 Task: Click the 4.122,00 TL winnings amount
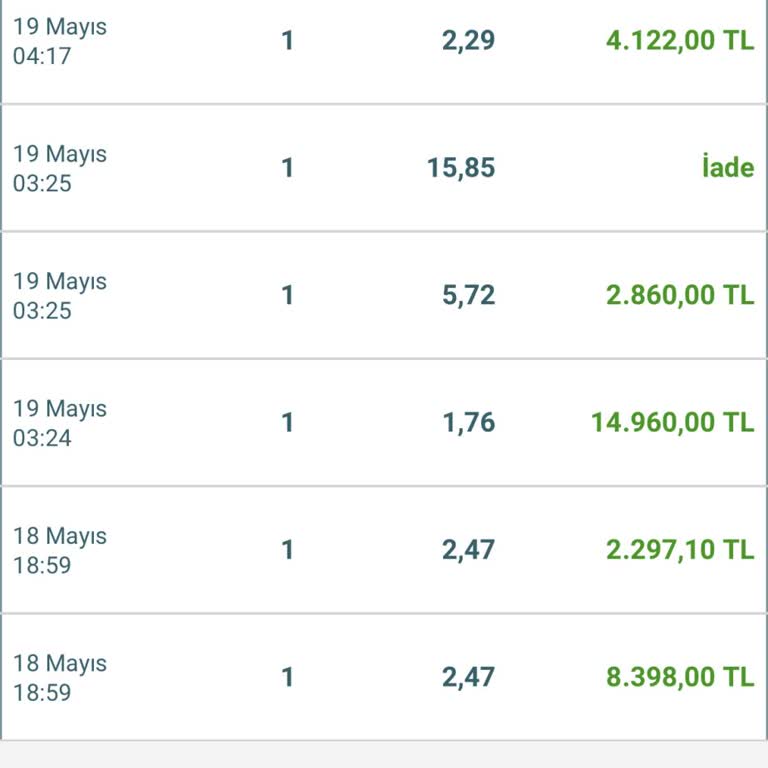coord(680,41)
